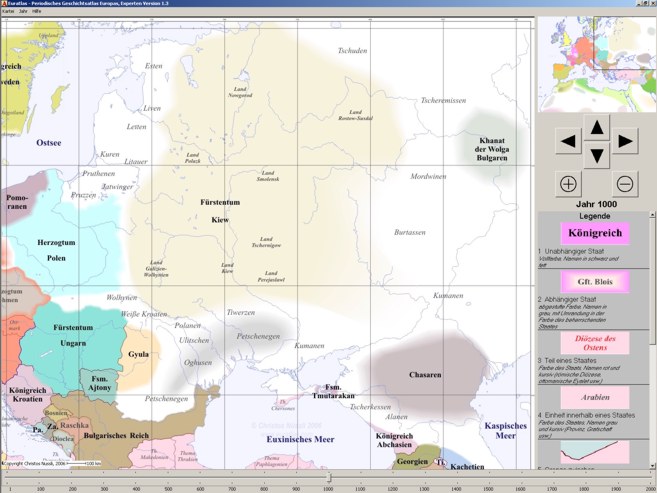Image resolution: width=657 pixels, height=493 pixels.
Task: Click the Raschka label
Action: [x=74, y=425]
